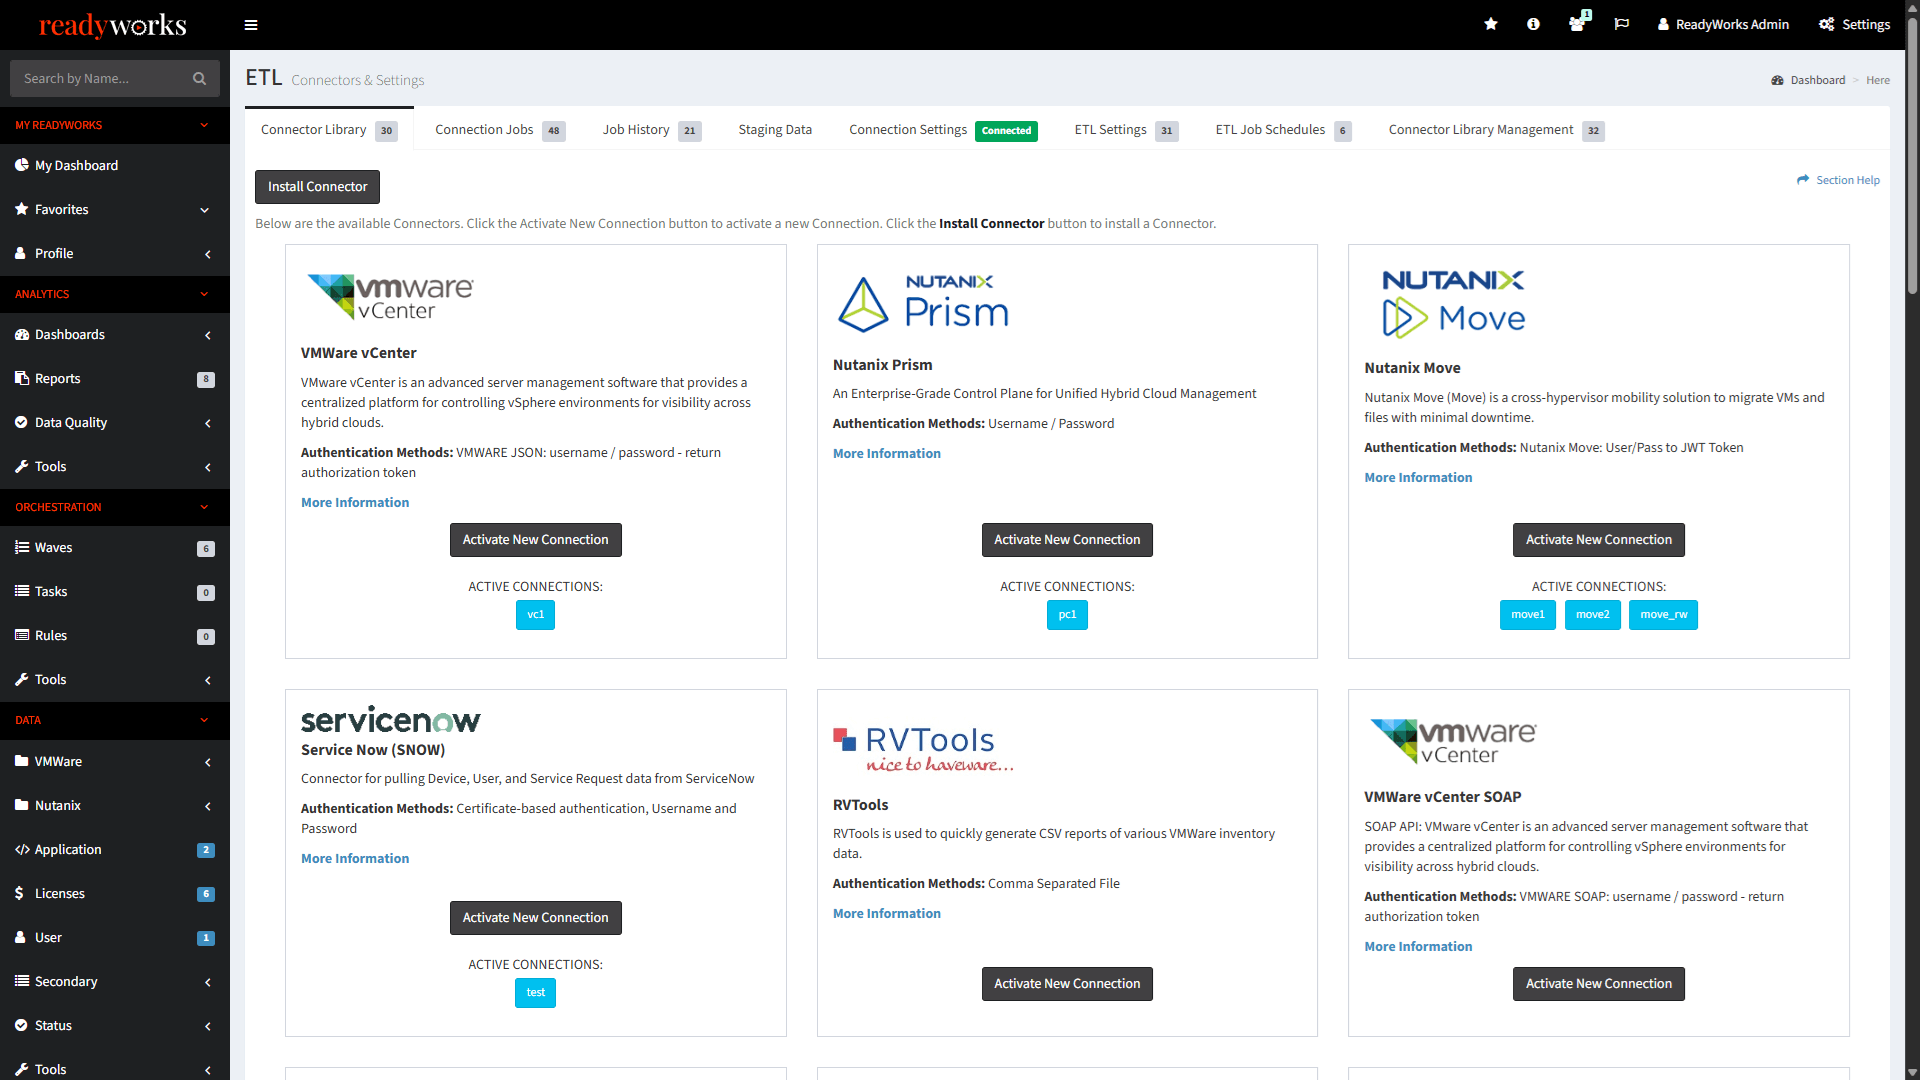Click the Analytics Tools wrench icon
The height and width of the screenshot is (1080, 1920).
pyautogui.click(x=21, y=466)
